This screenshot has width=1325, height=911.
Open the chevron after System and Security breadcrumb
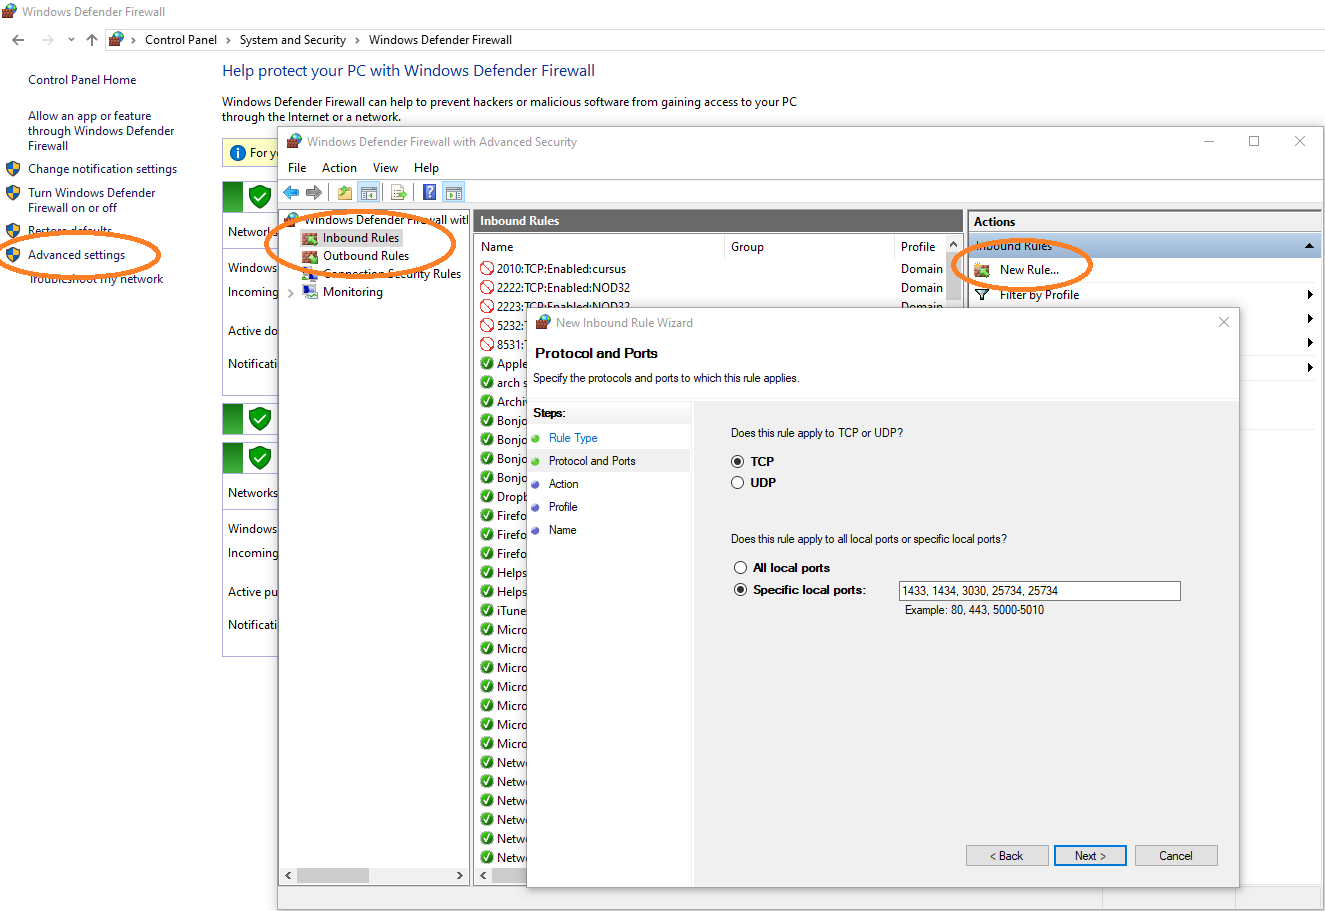point(357,40)
